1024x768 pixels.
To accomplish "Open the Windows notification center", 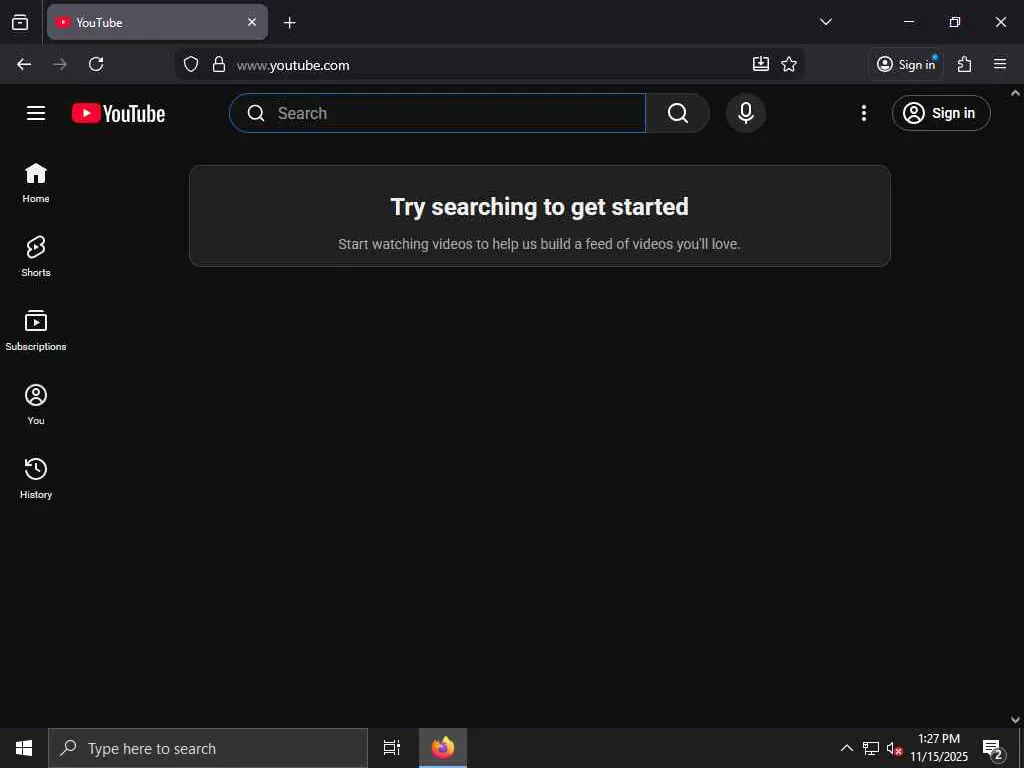I will coord(993,748).
